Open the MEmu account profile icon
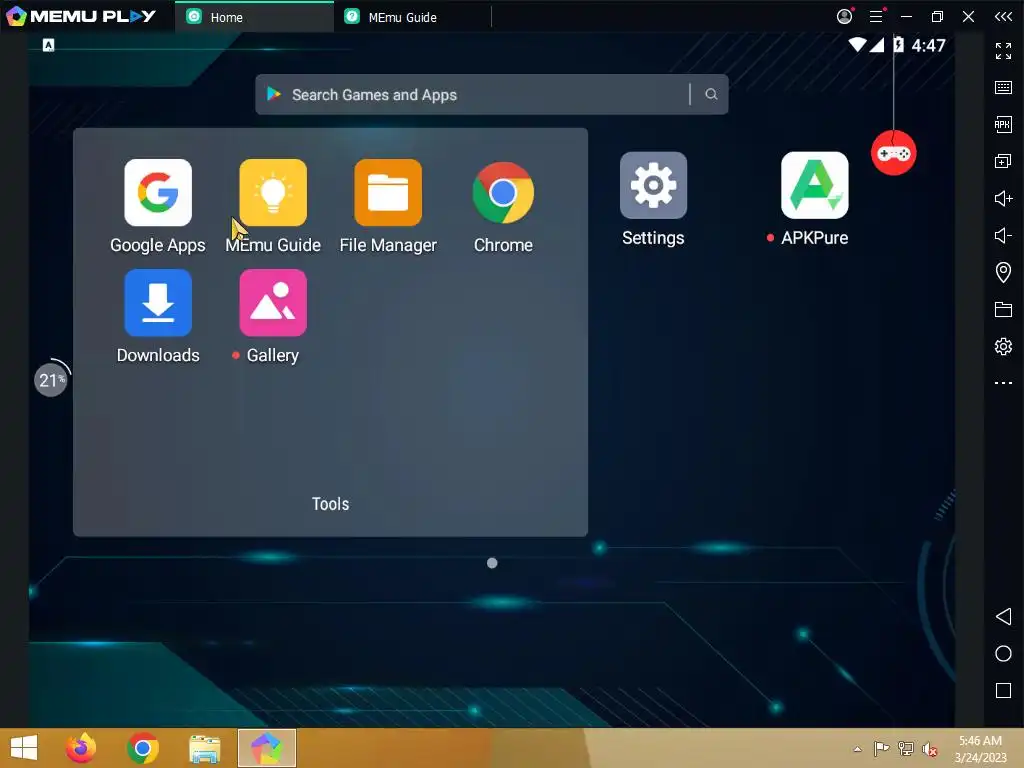1024x768 pixels. click(x=844, y=16)
